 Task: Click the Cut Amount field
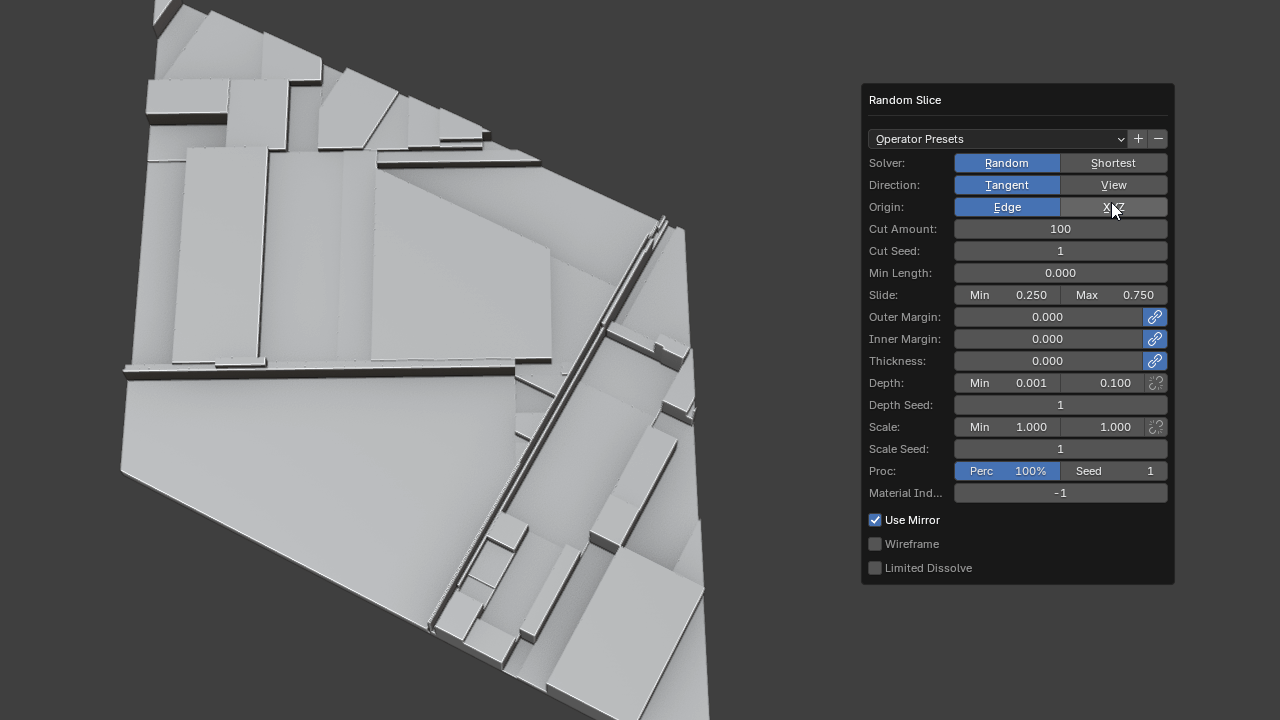(x=1060, y=229)
